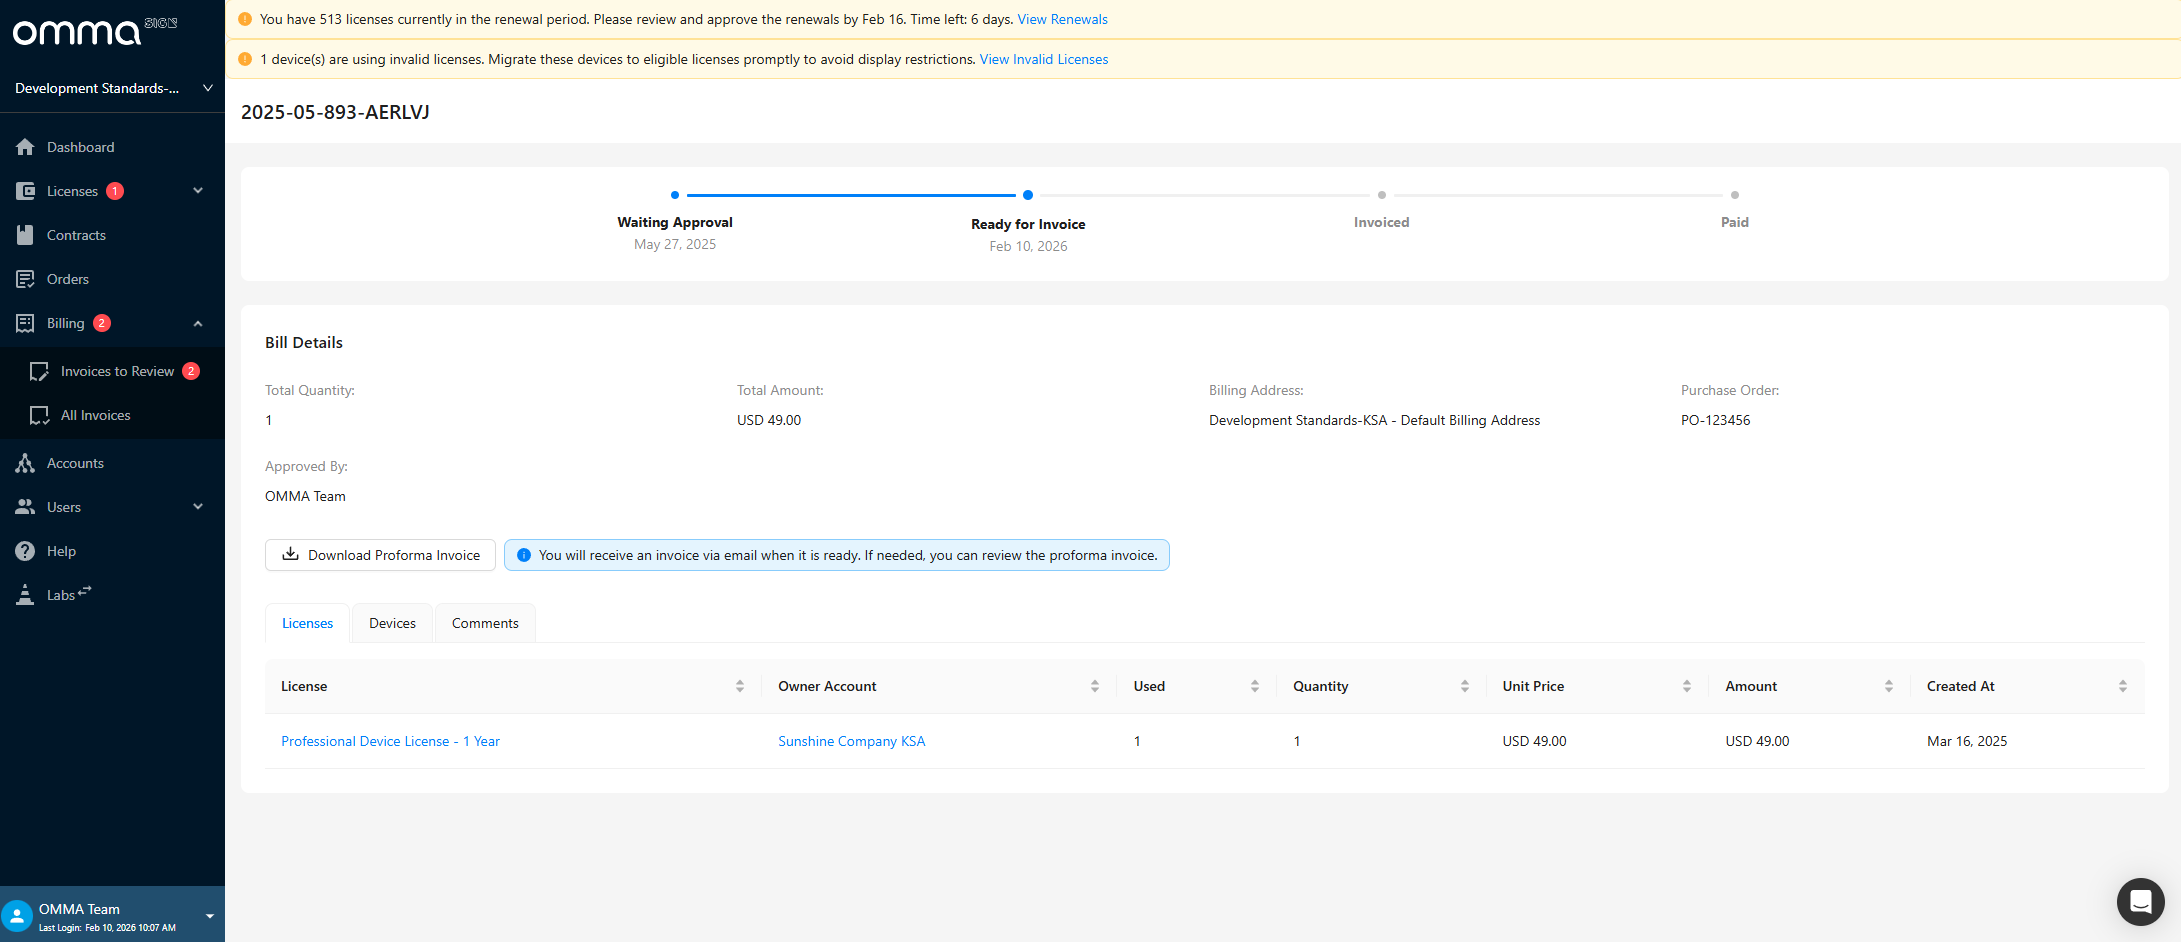2181x942 pixels.
Task: Open Orders via its sidebar icon
Action: point(25,279)
